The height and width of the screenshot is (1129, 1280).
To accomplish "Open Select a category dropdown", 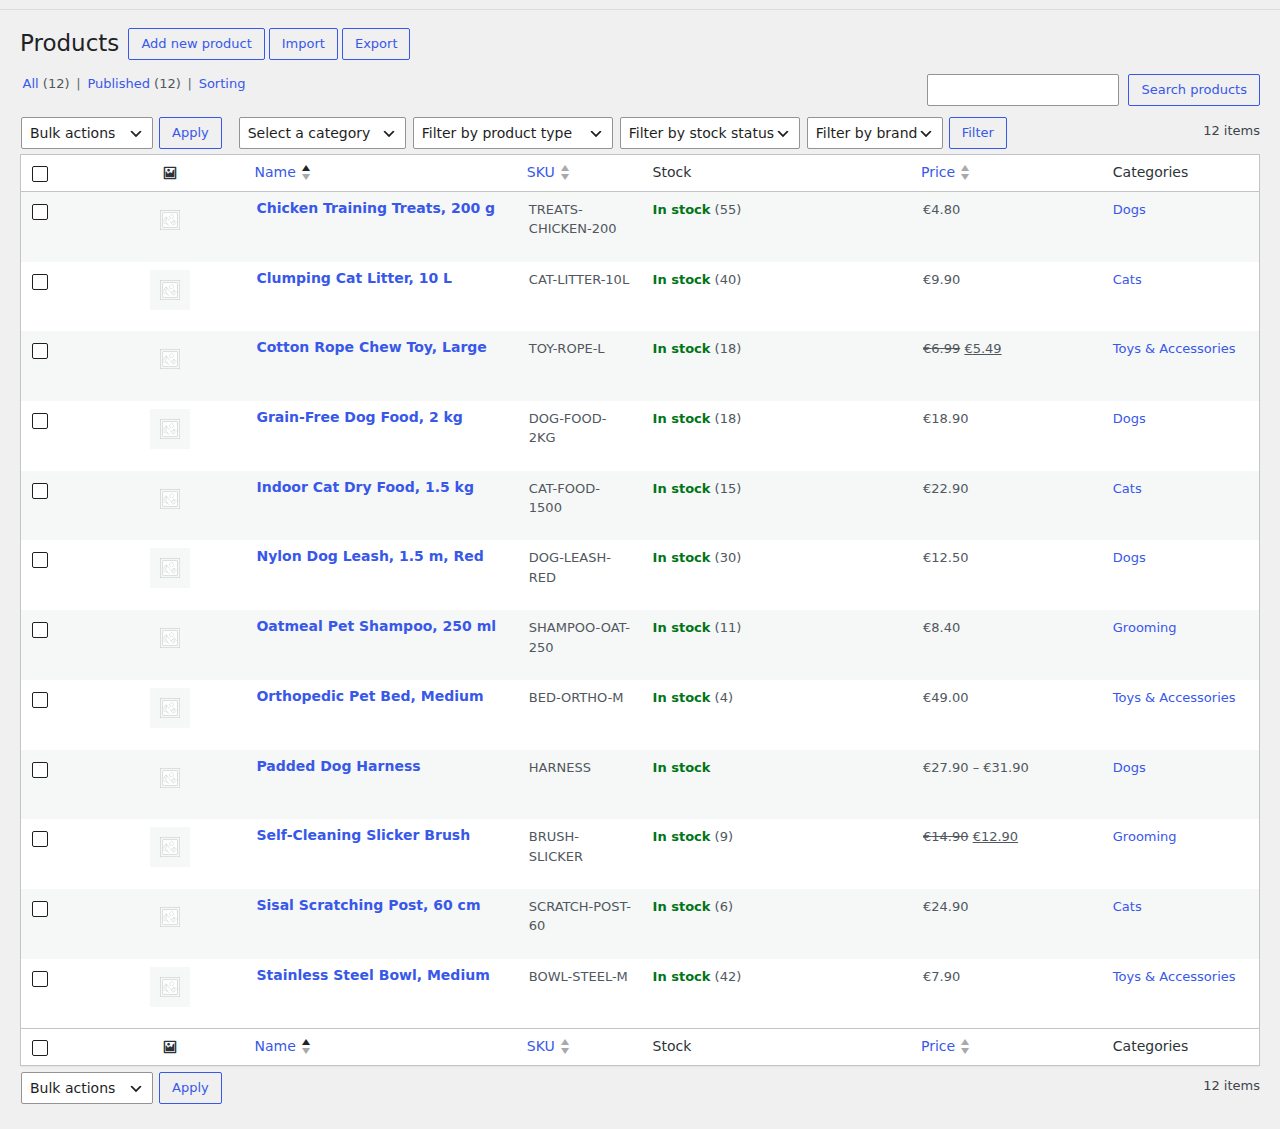I will (x=322, y=133).
